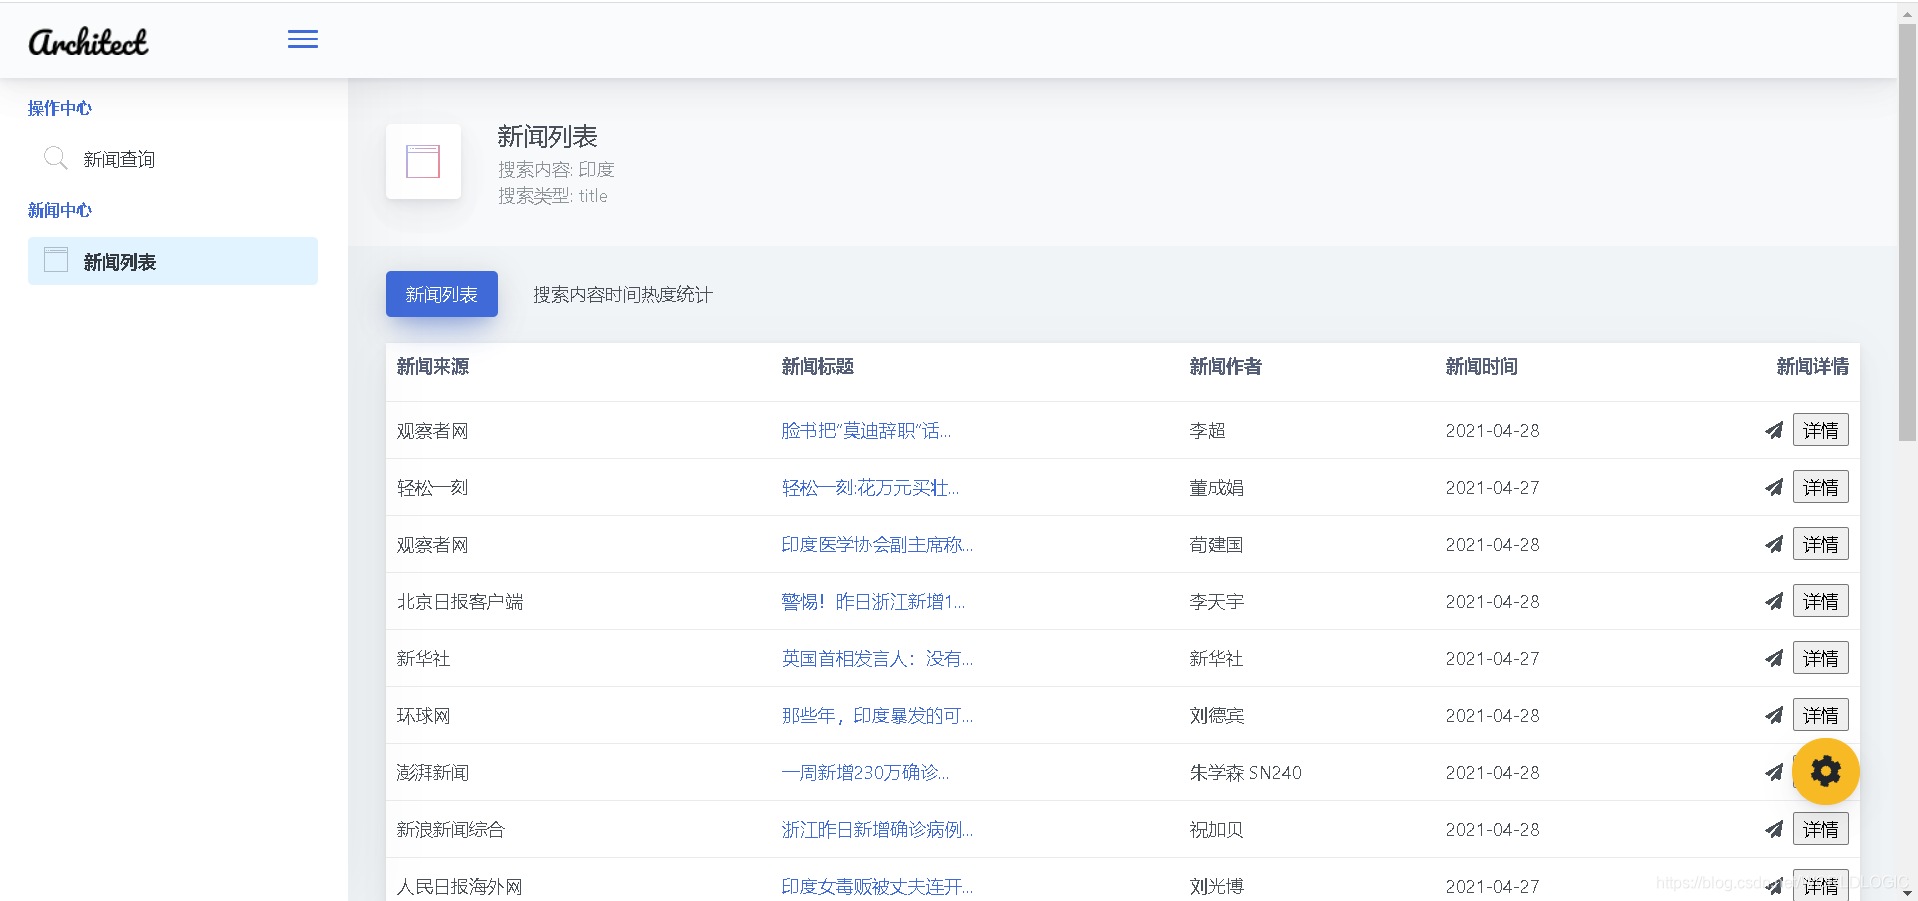Image resolution: width=1918 pixels, height=901 pixels.
Task: Open article 脸书把"莫迪辞职"话...
Action: (x=865, y=430)
